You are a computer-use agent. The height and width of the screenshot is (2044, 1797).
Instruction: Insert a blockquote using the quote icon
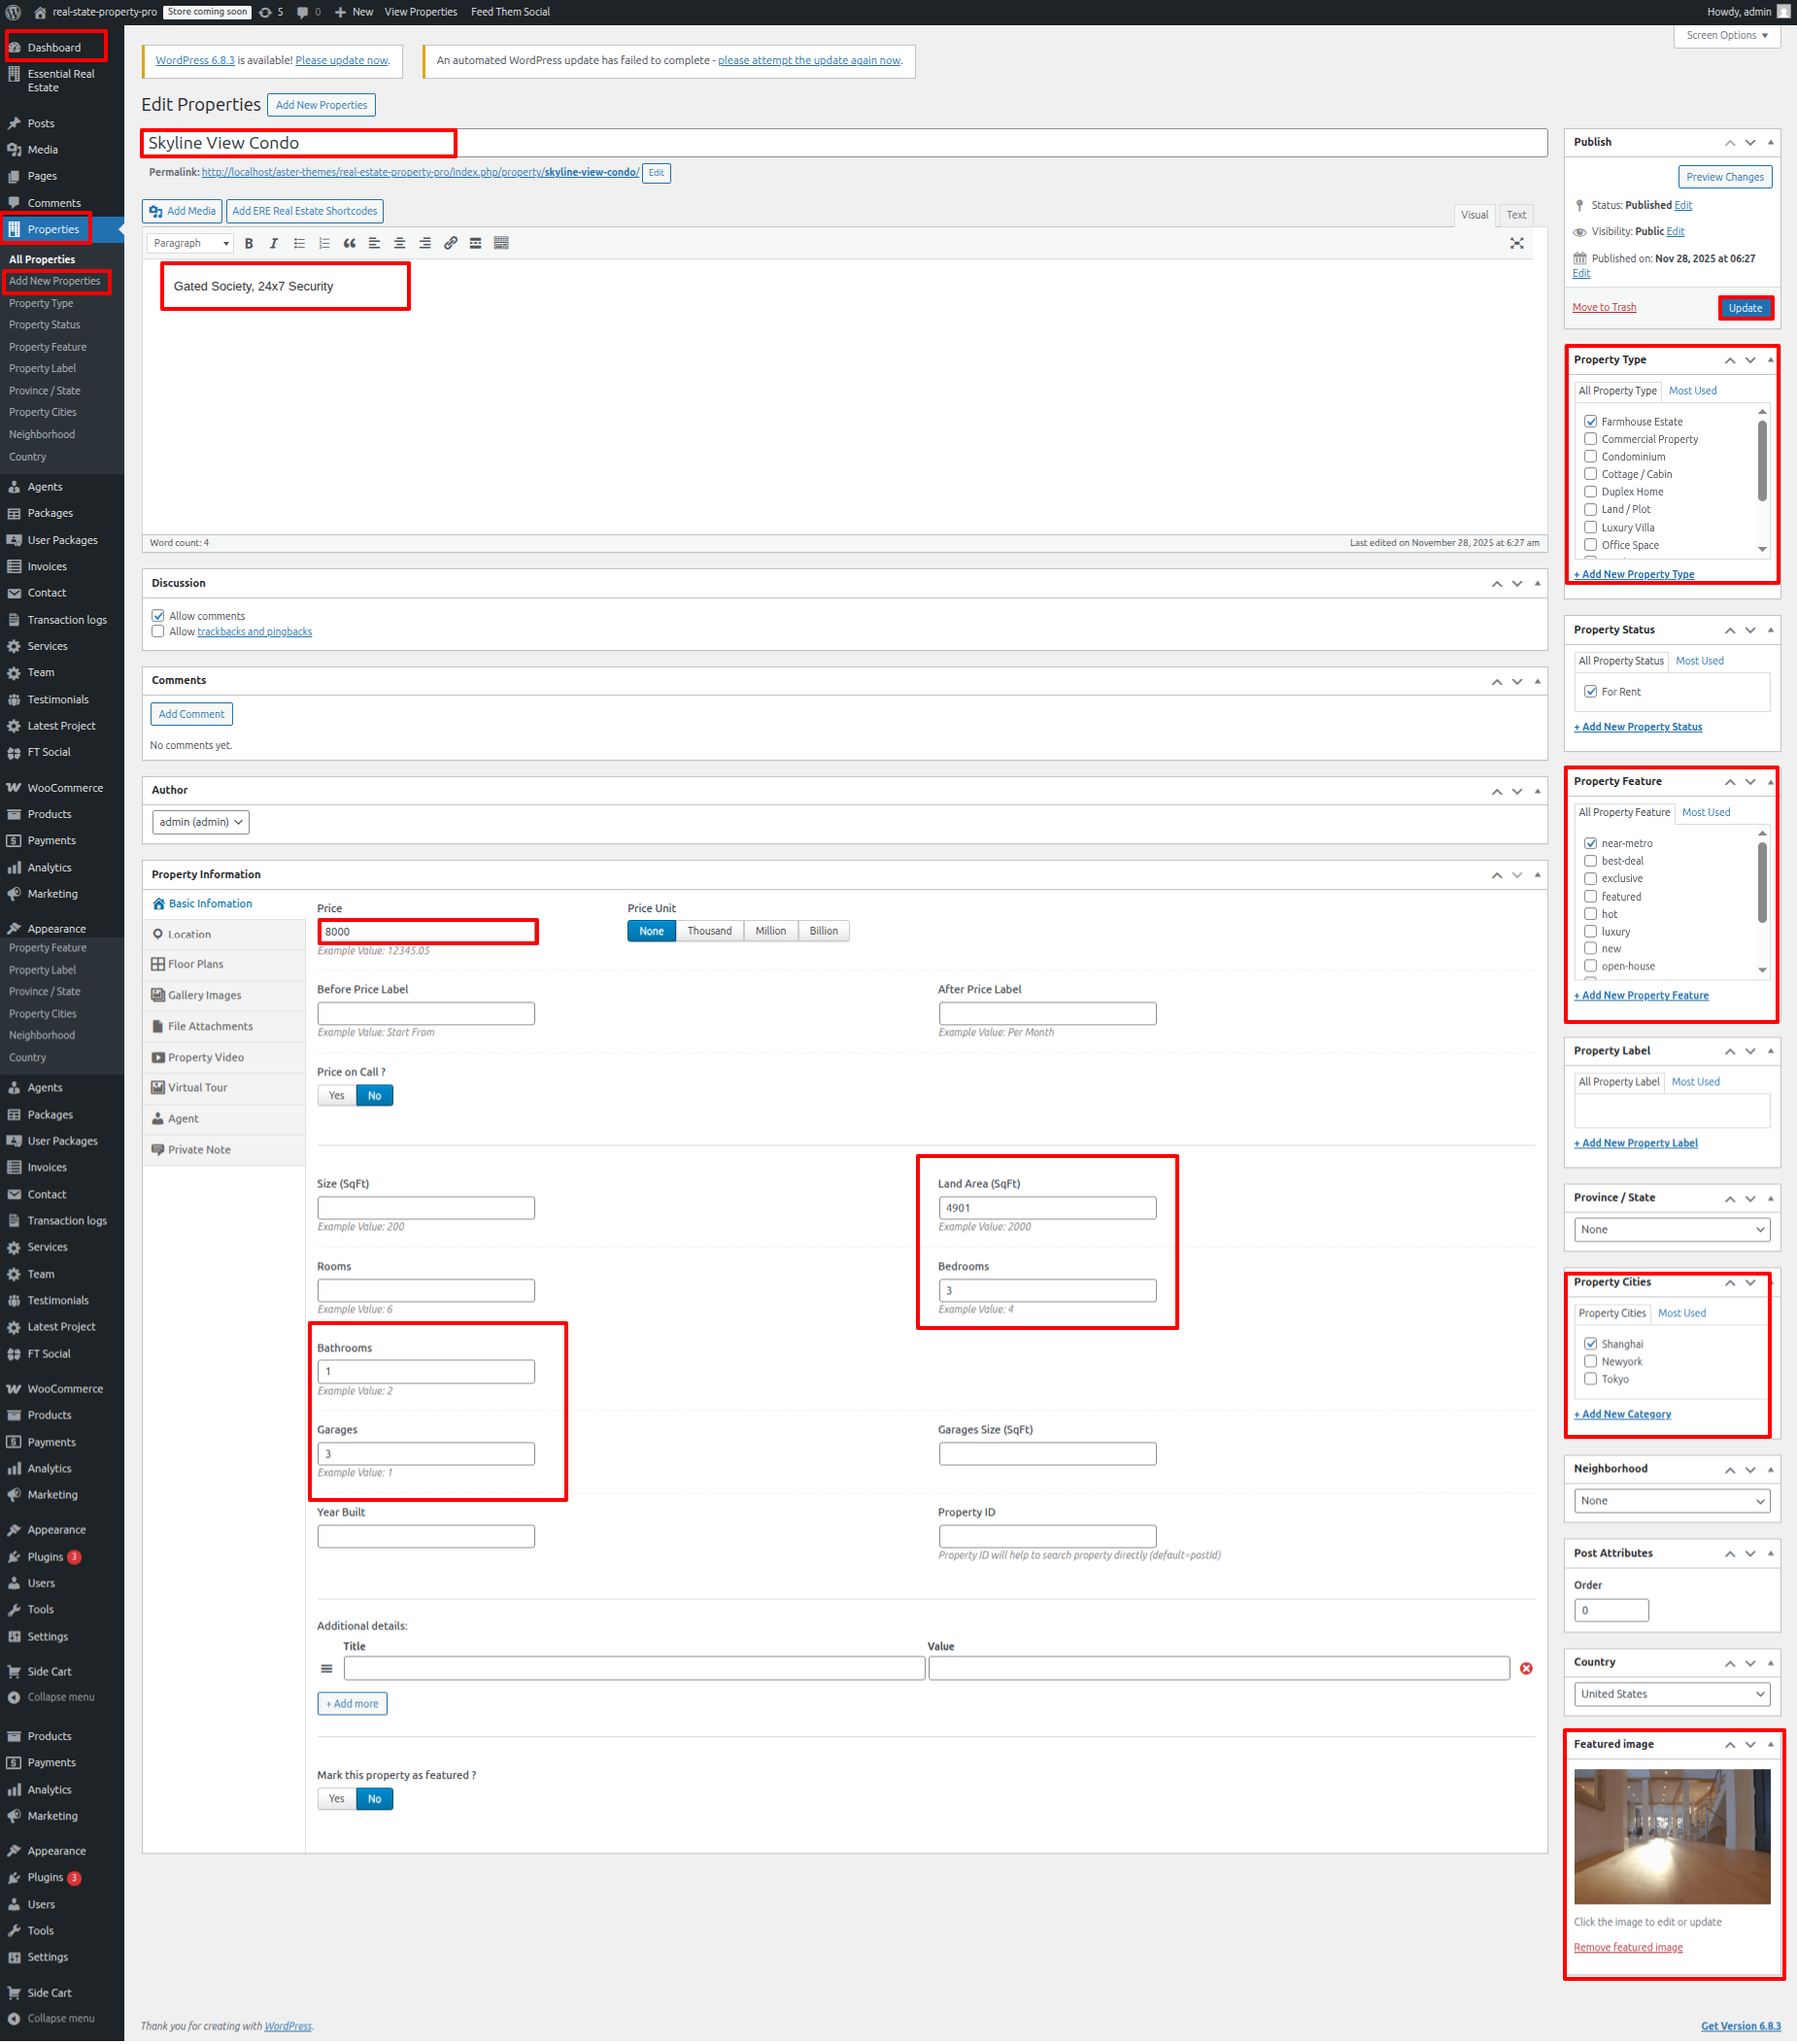point(349,243)
